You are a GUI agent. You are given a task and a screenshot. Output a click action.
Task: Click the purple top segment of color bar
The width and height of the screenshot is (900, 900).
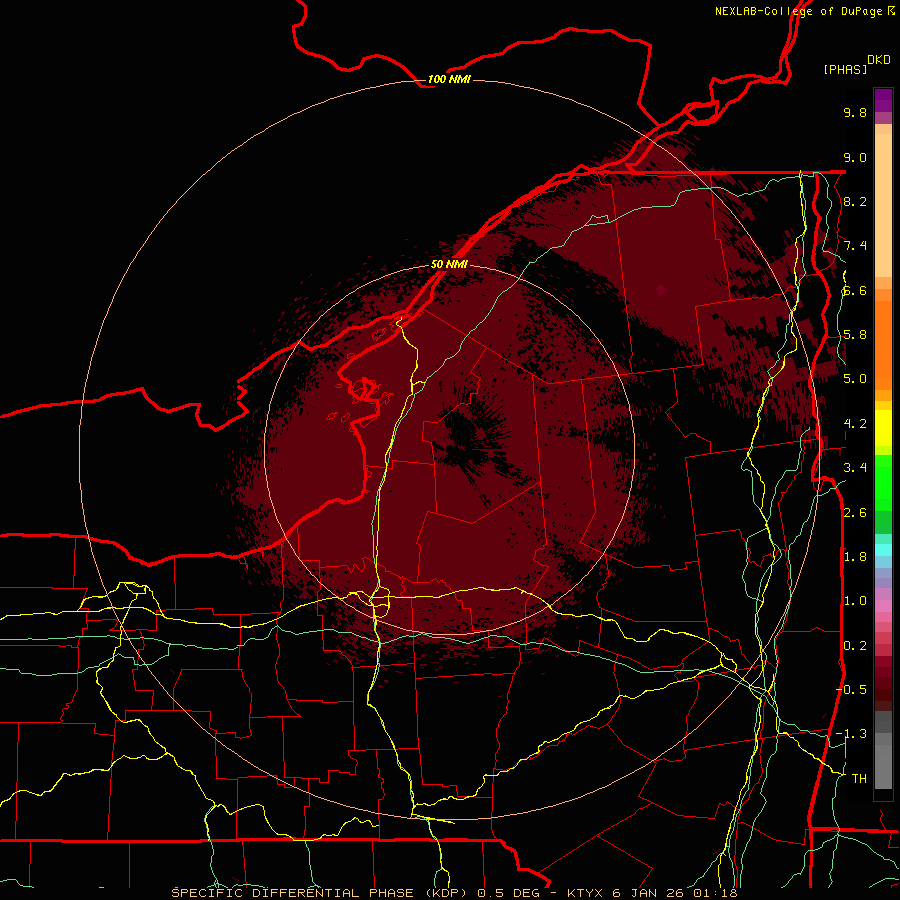883,100
